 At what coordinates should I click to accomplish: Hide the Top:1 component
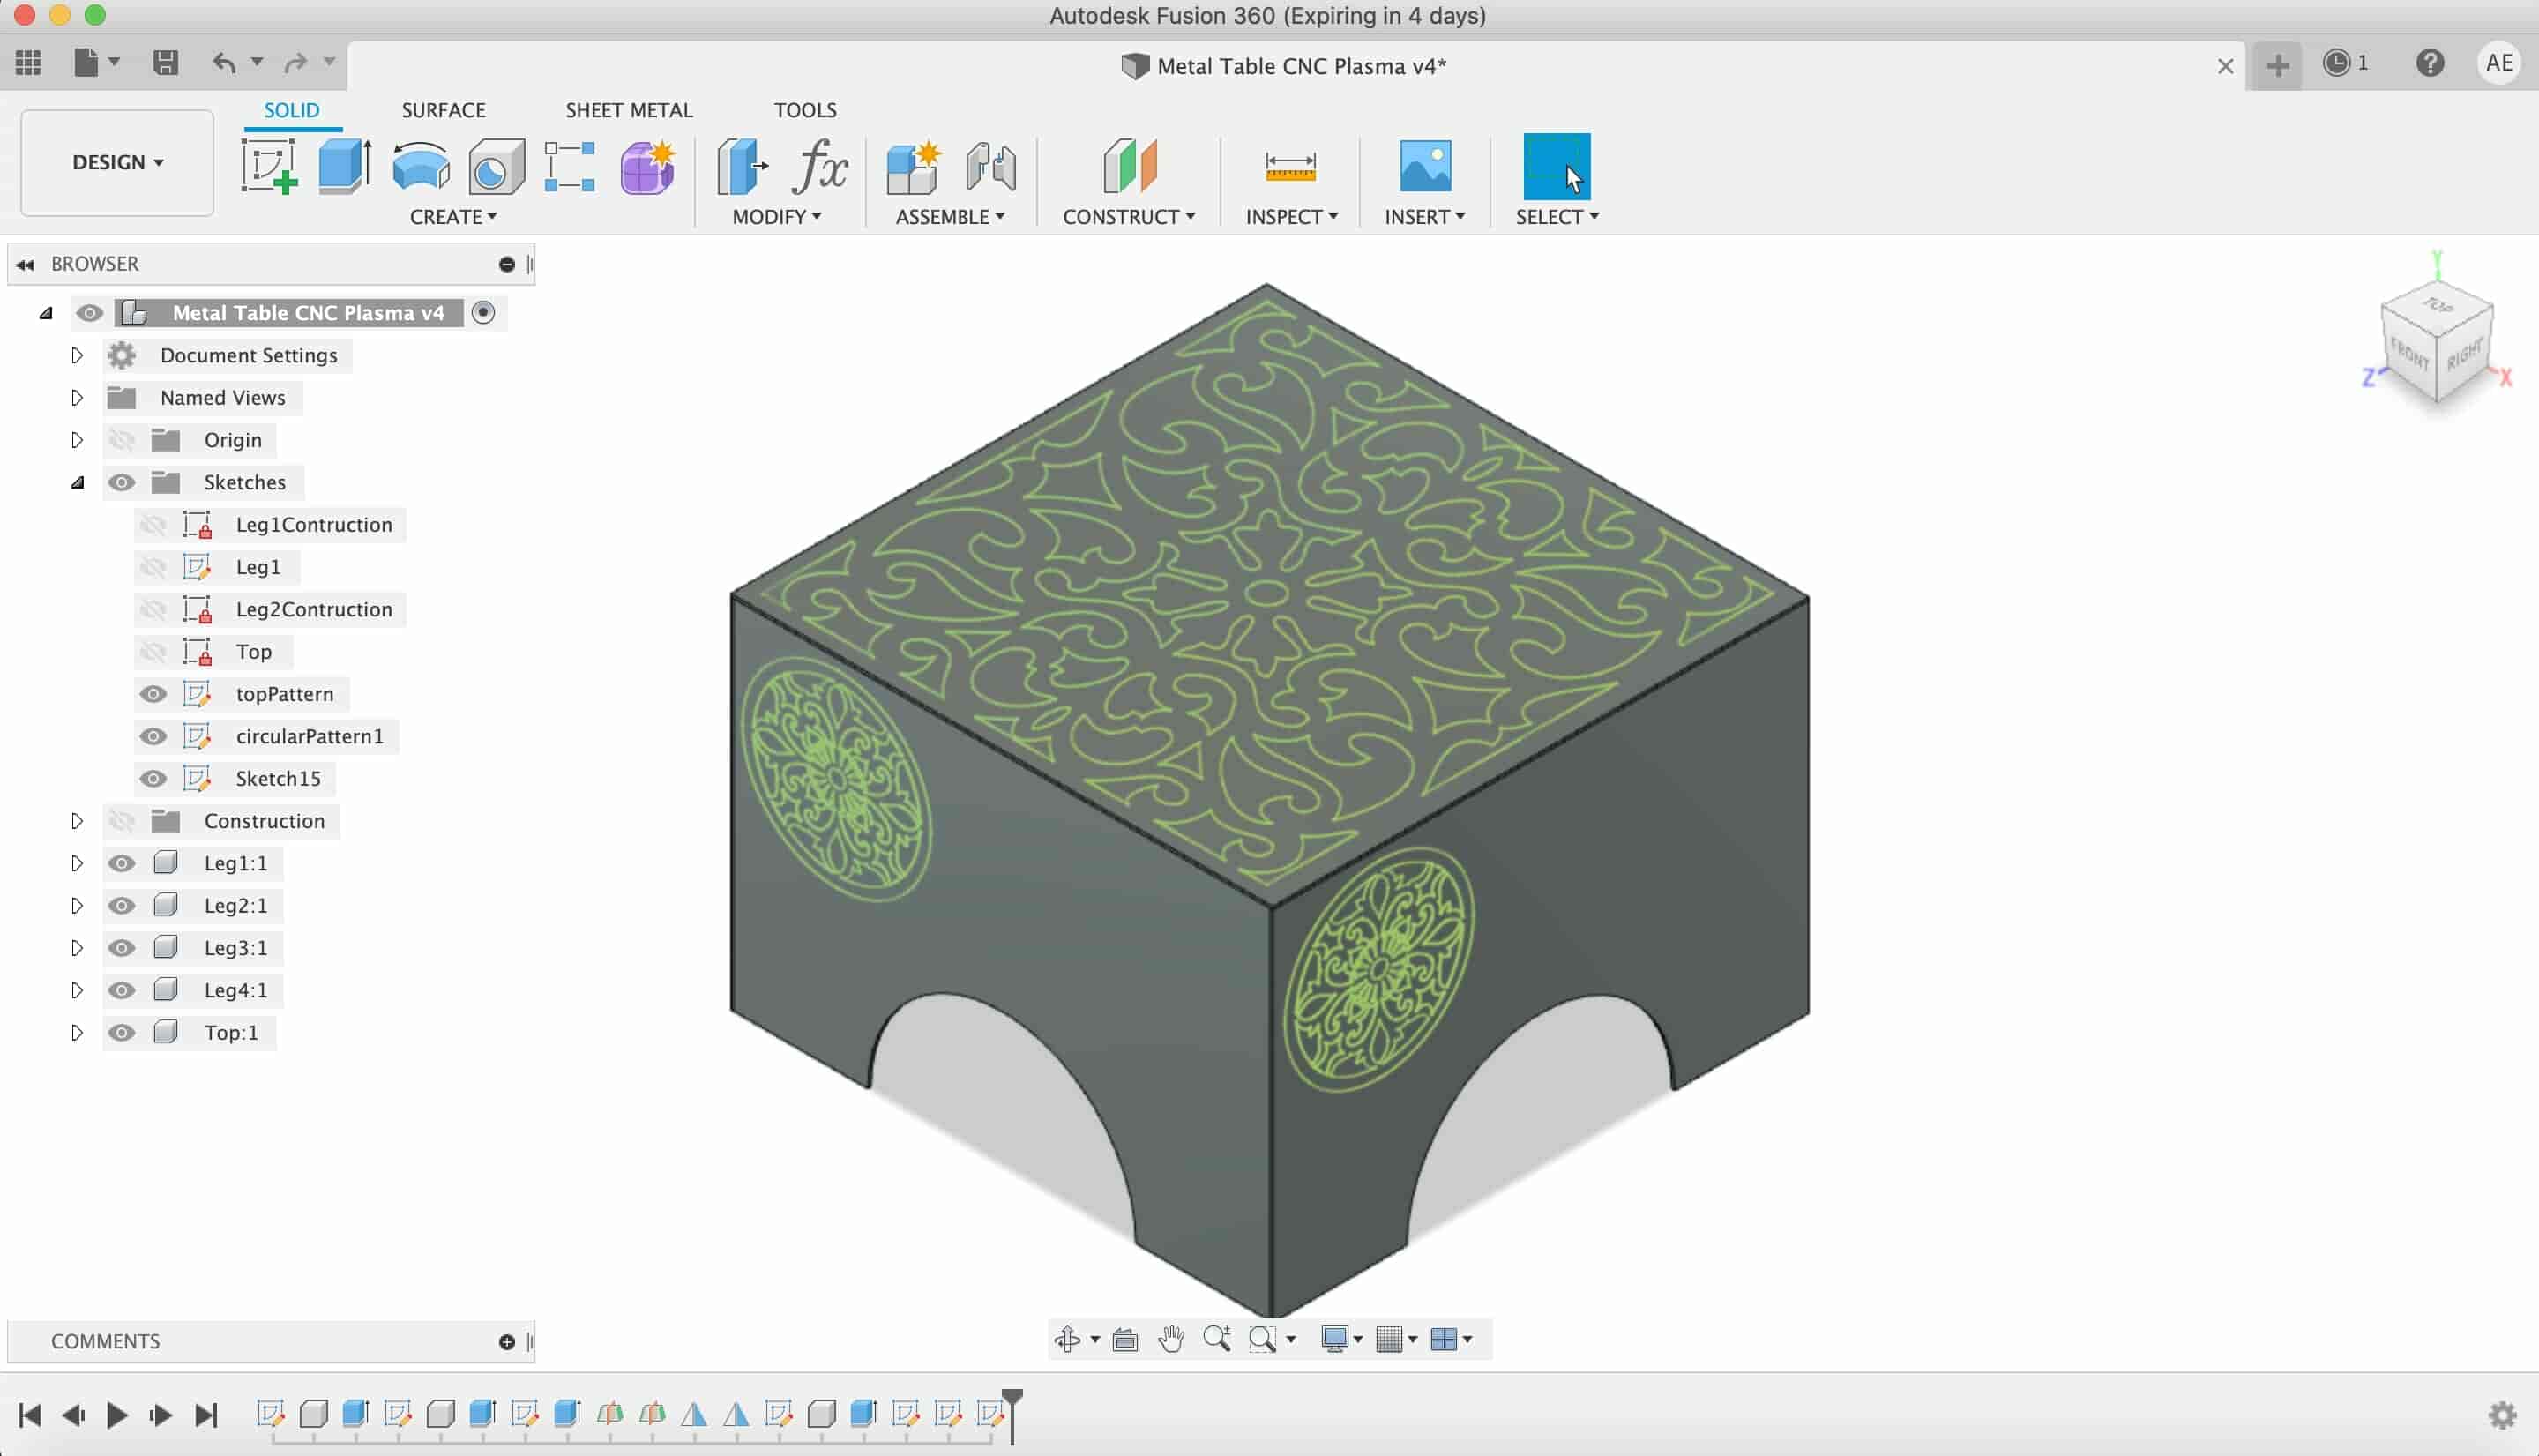(x=121, y=1032)
